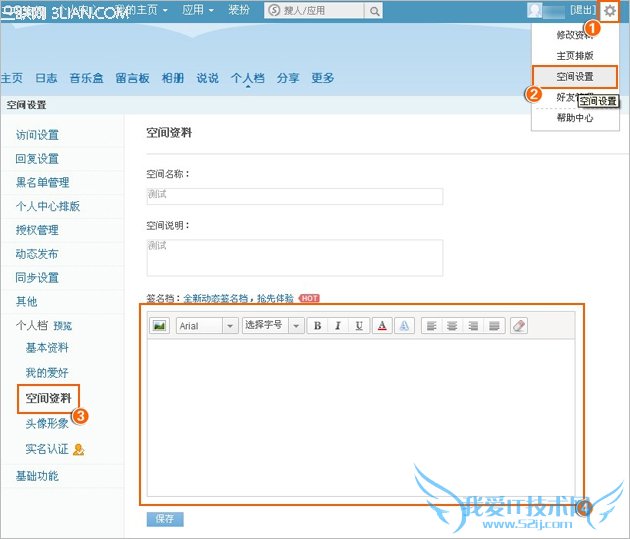
Task: Choose 空间设置 from the gear menu
Action: 575,76
